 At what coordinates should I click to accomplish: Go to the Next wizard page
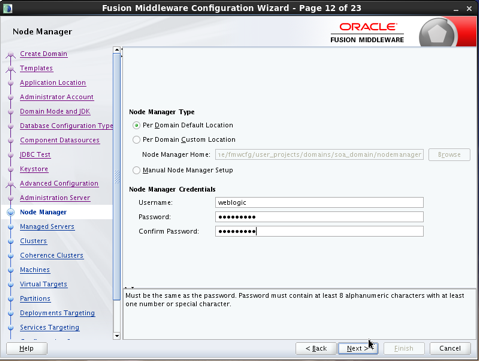358,348
